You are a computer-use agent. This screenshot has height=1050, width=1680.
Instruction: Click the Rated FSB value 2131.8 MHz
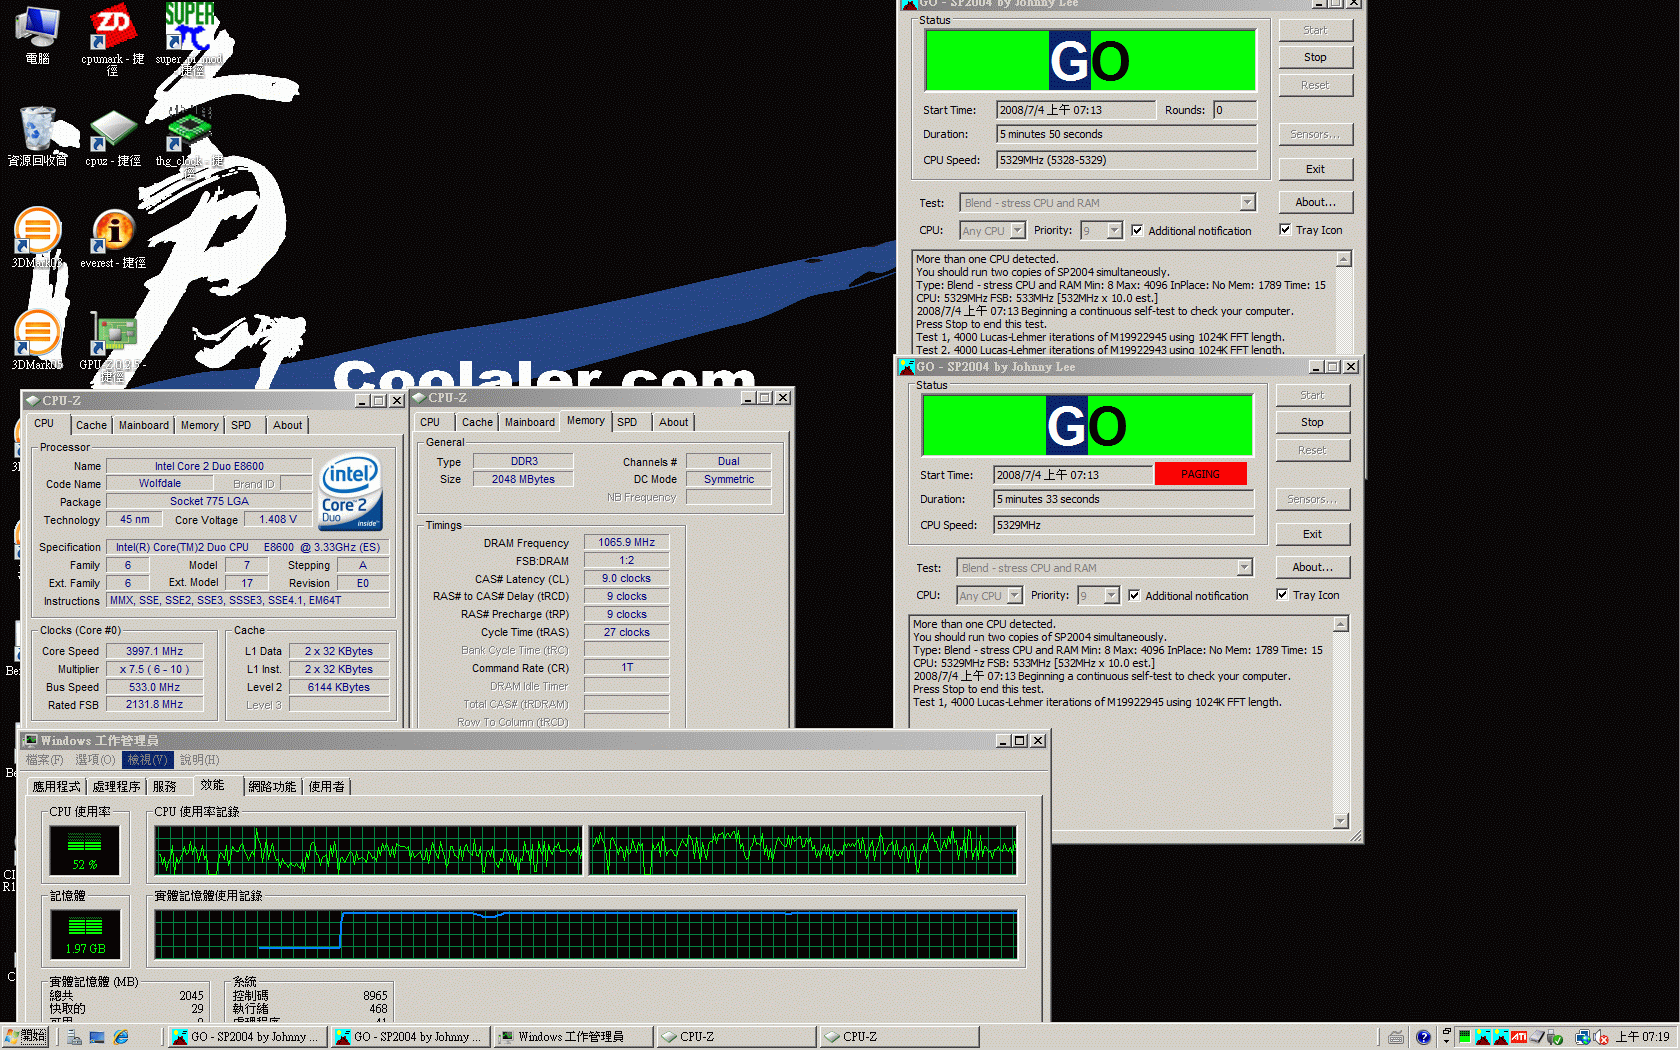(154, 704)
